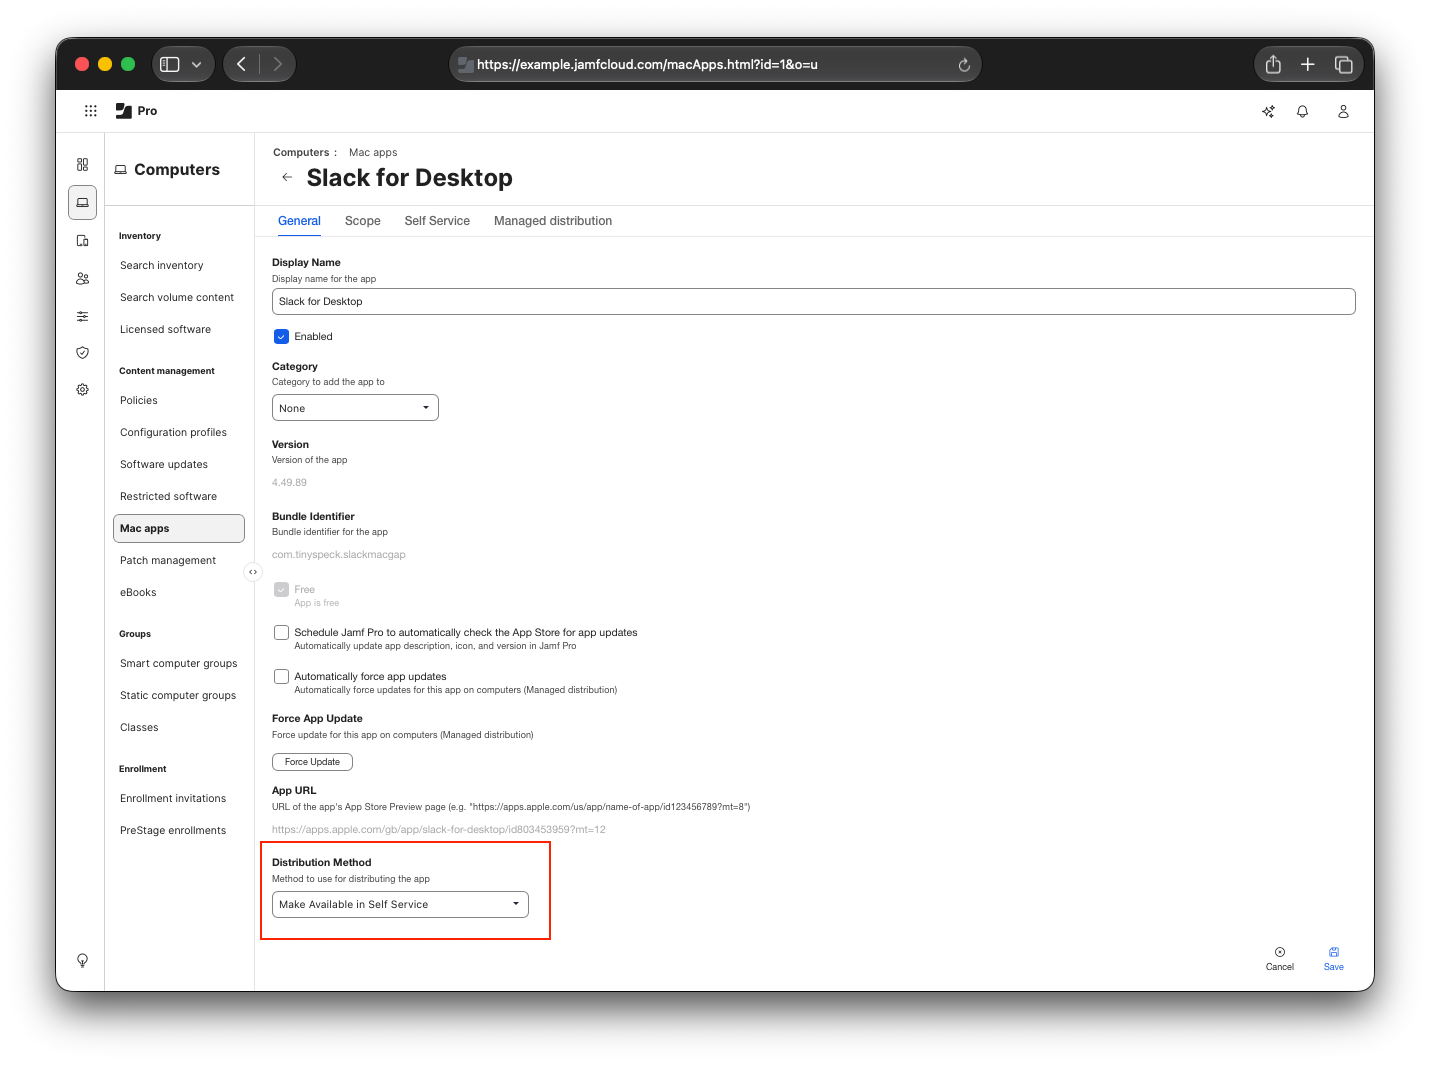Select Mac apps in the sidebar
Screen dimensions: 1430x1065
[179, 528]
